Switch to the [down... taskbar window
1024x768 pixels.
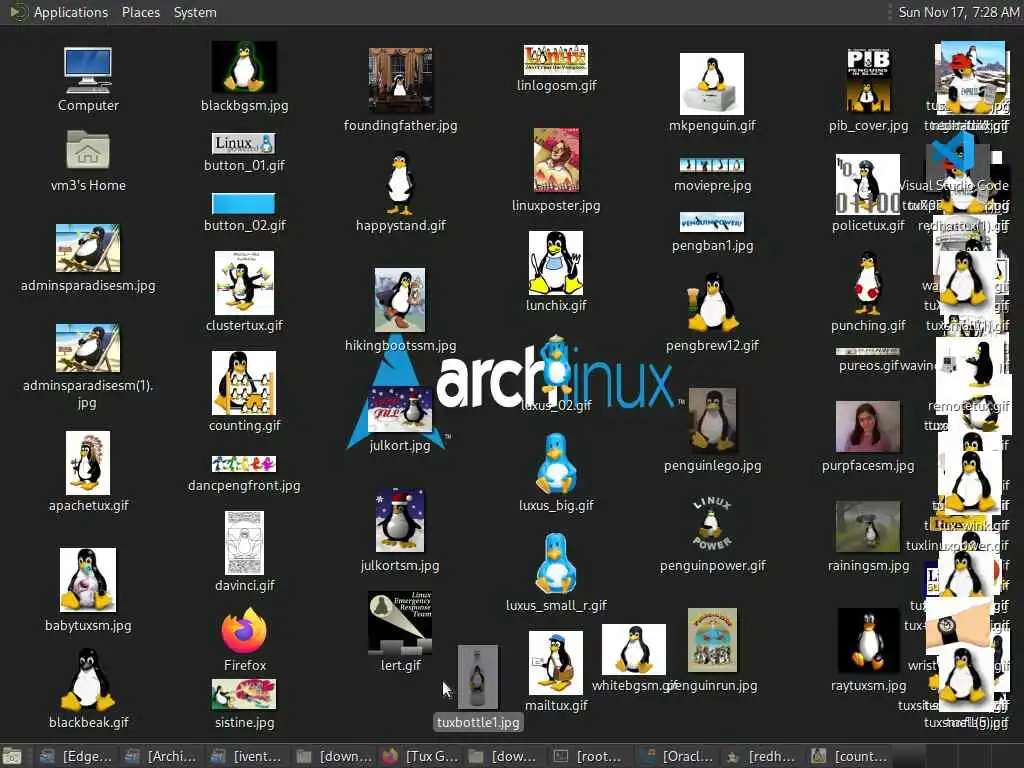[x=333, y=756]
